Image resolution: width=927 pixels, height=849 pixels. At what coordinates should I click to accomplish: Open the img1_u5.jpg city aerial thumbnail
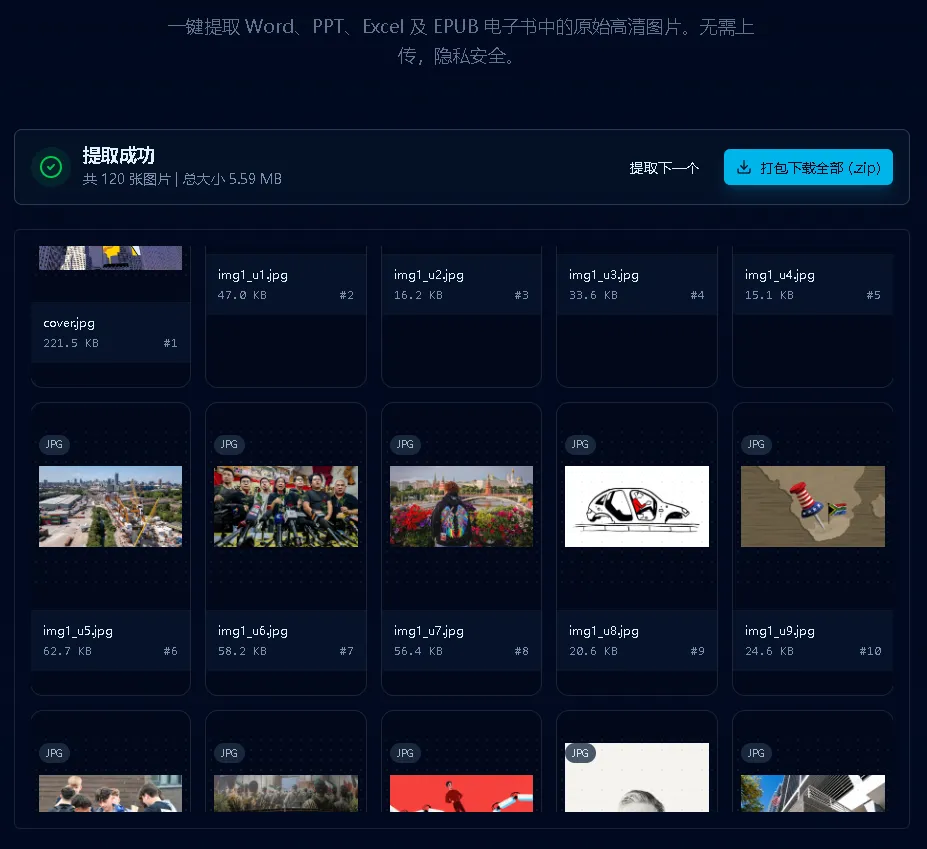111,506
